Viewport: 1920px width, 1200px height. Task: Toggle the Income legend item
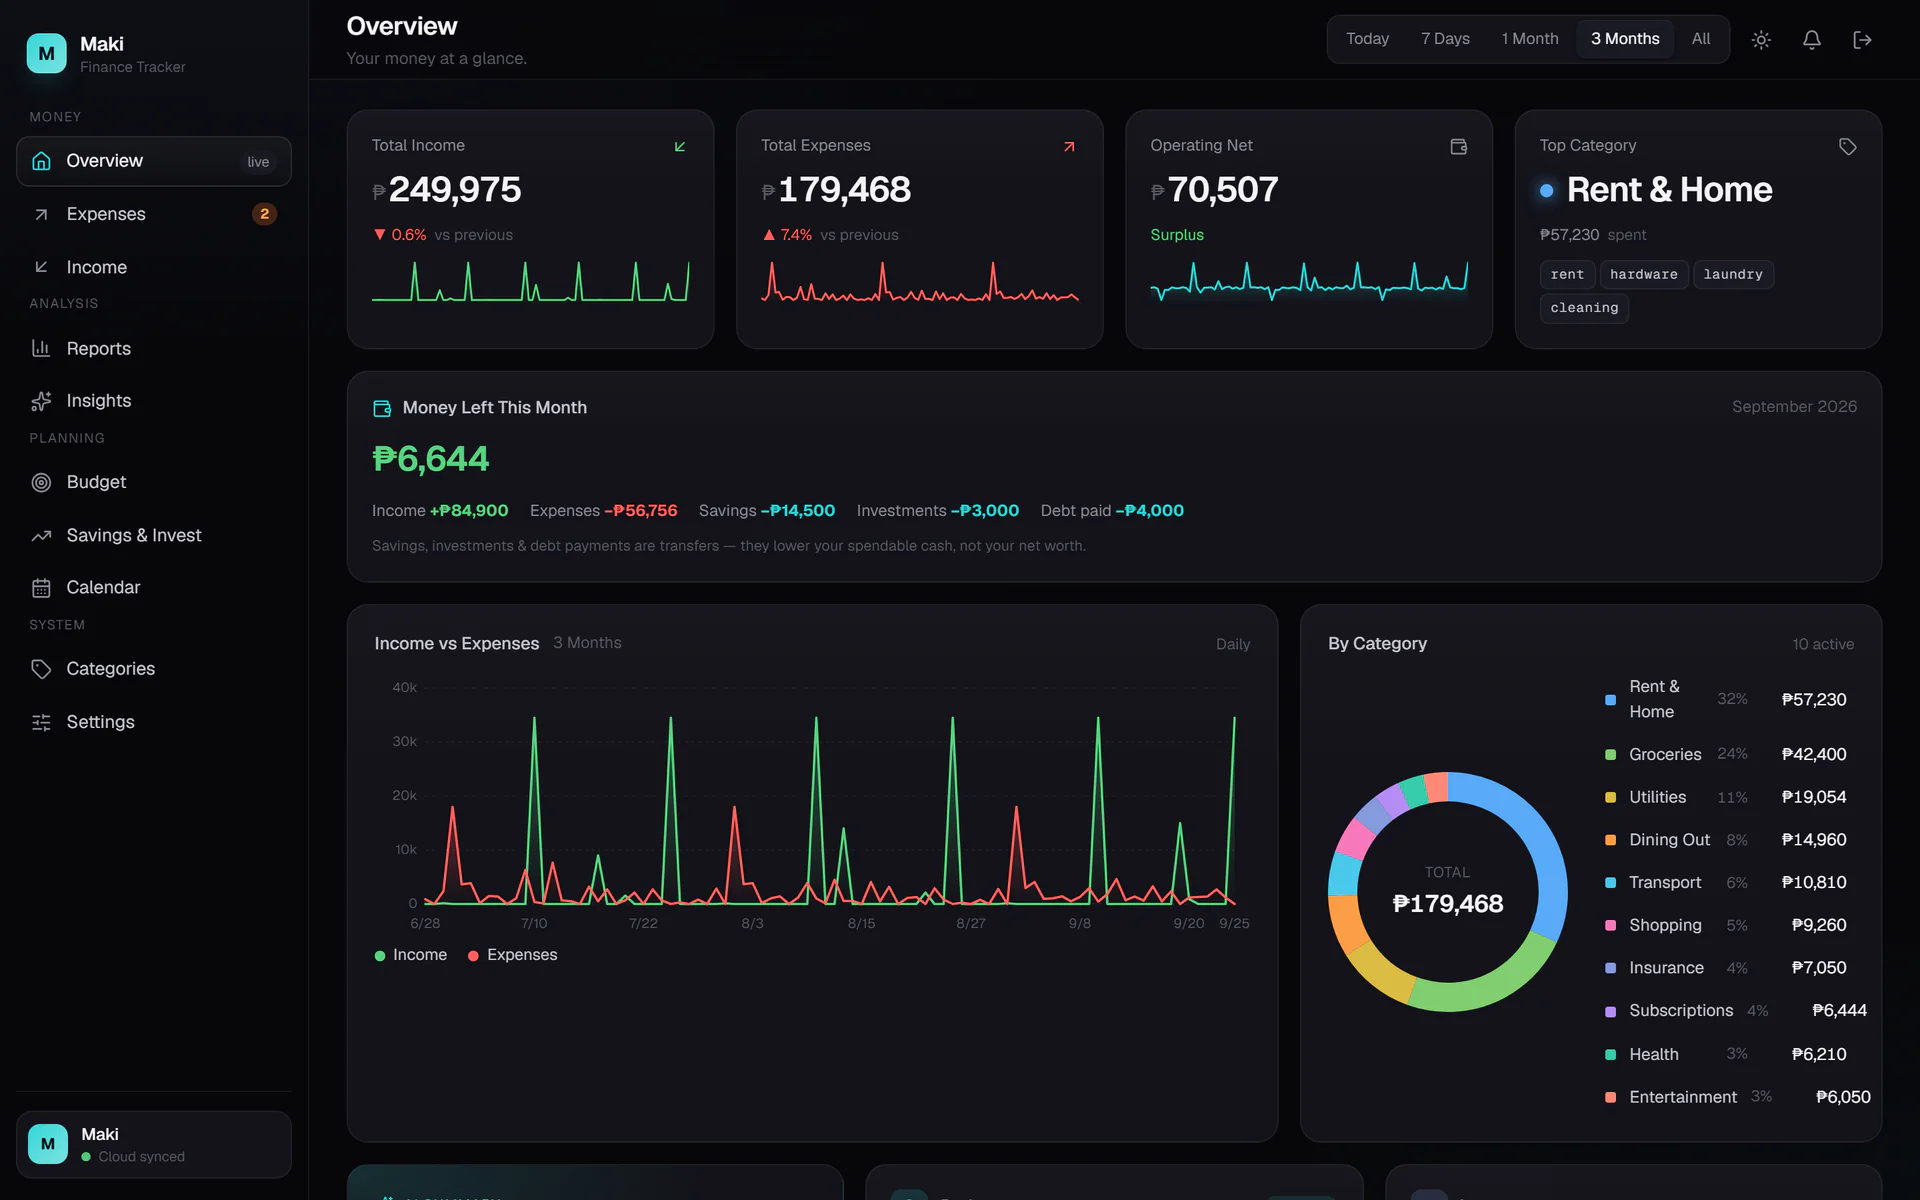(411, 955)
